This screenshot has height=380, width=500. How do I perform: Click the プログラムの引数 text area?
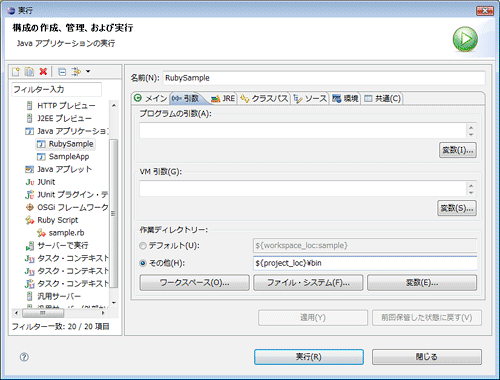coord(303,130)
